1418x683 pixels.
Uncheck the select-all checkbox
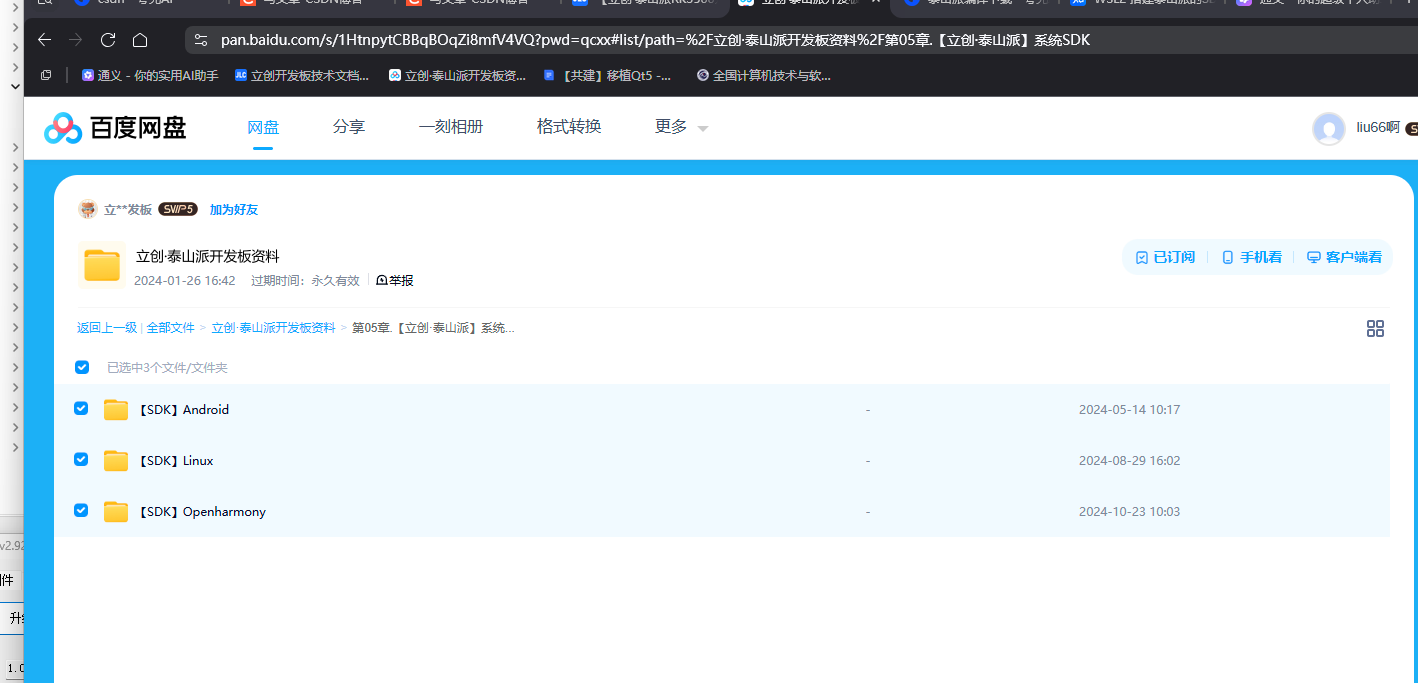click(x=82, y=367)
